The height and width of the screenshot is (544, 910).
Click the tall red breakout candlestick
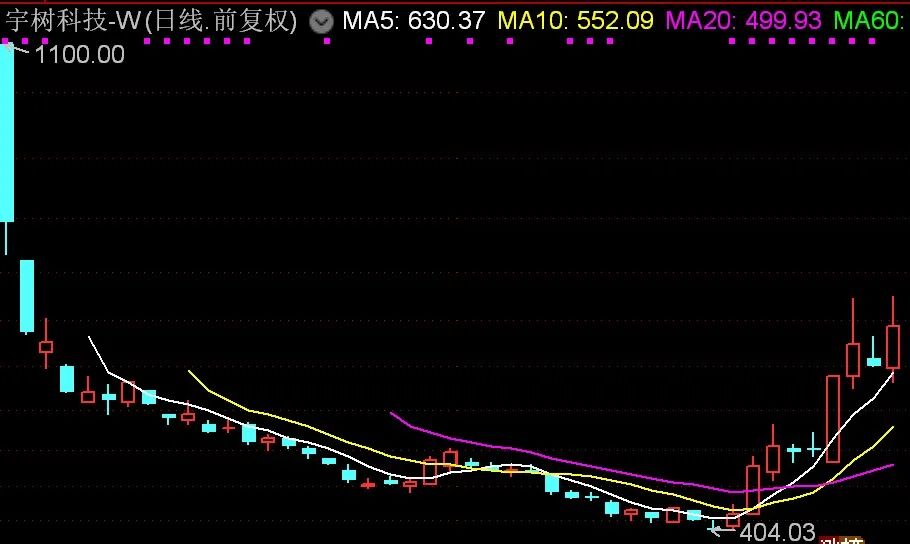click(833, 419)
